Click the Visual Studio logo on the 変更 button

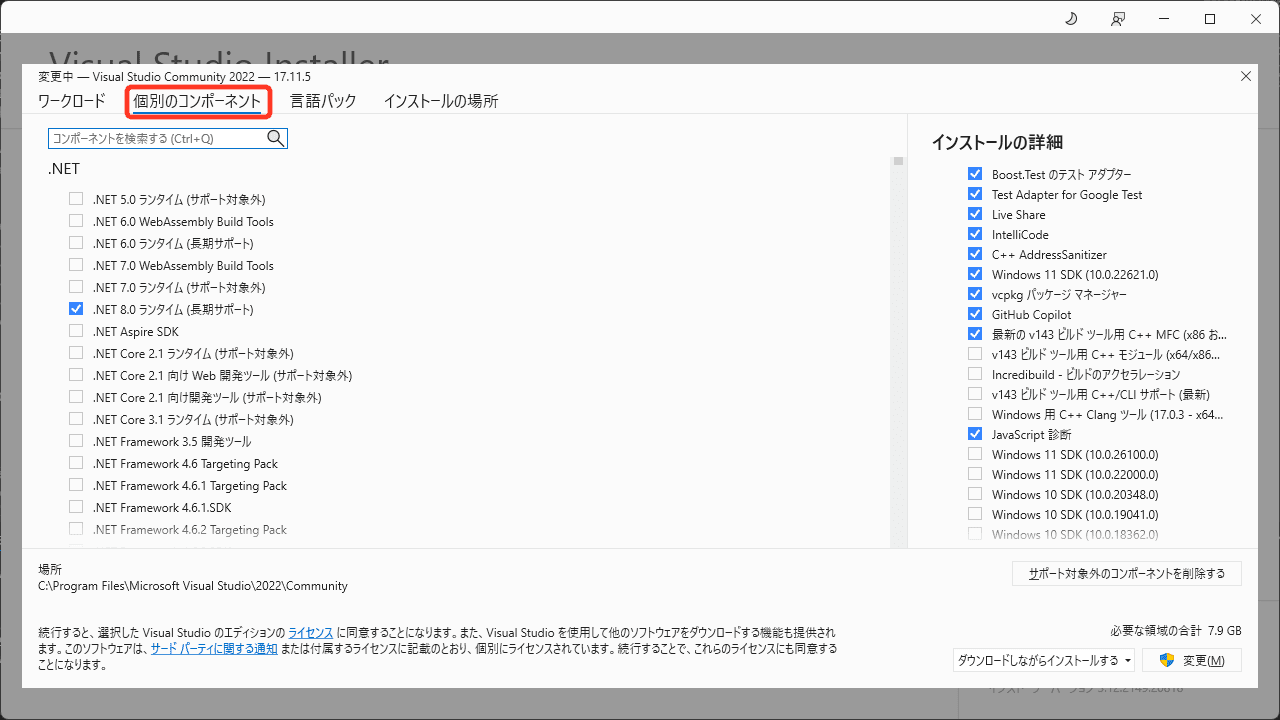pos(1166,660)
